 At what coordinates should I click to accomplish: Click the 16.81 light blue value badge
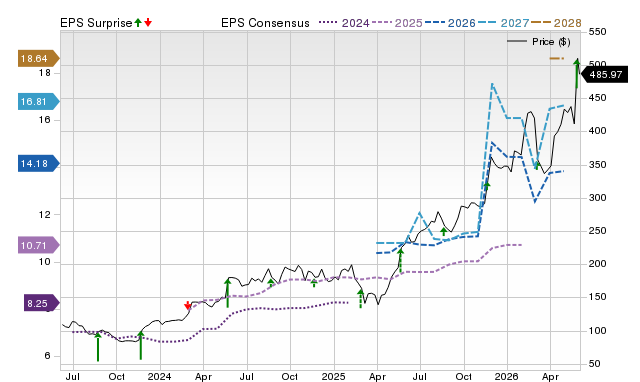point(38,101)
